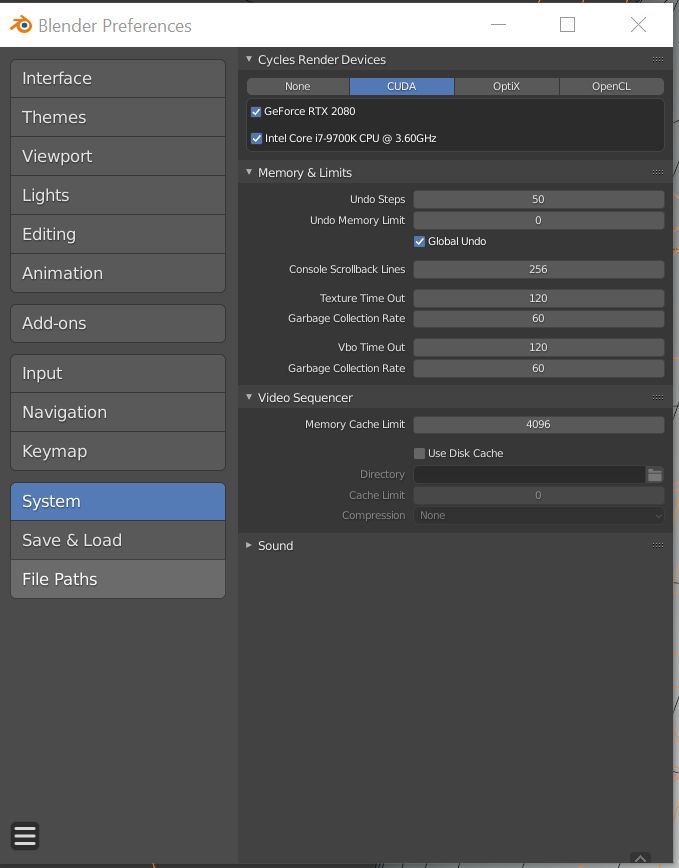Click Cycles Render Devices panel grip dots
Viewport: 679px width, 868px height.
click(x=657, y=59)
